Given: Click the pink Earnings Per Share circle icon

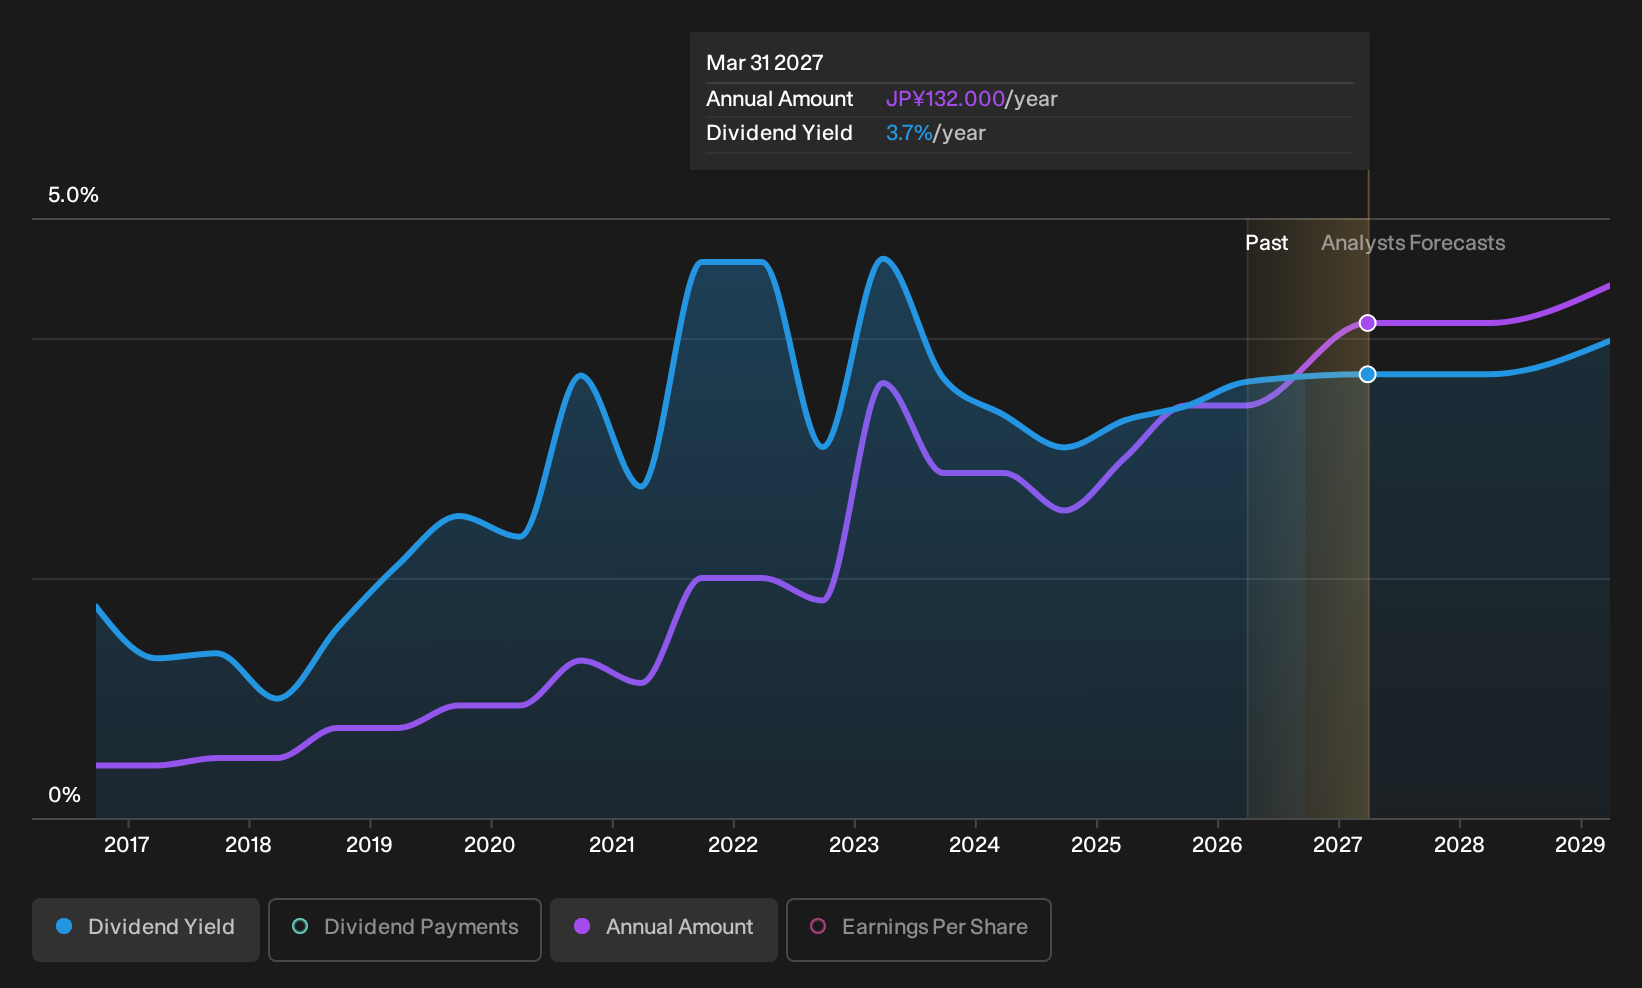Looking at the screenshot, I should coord(818,926).
